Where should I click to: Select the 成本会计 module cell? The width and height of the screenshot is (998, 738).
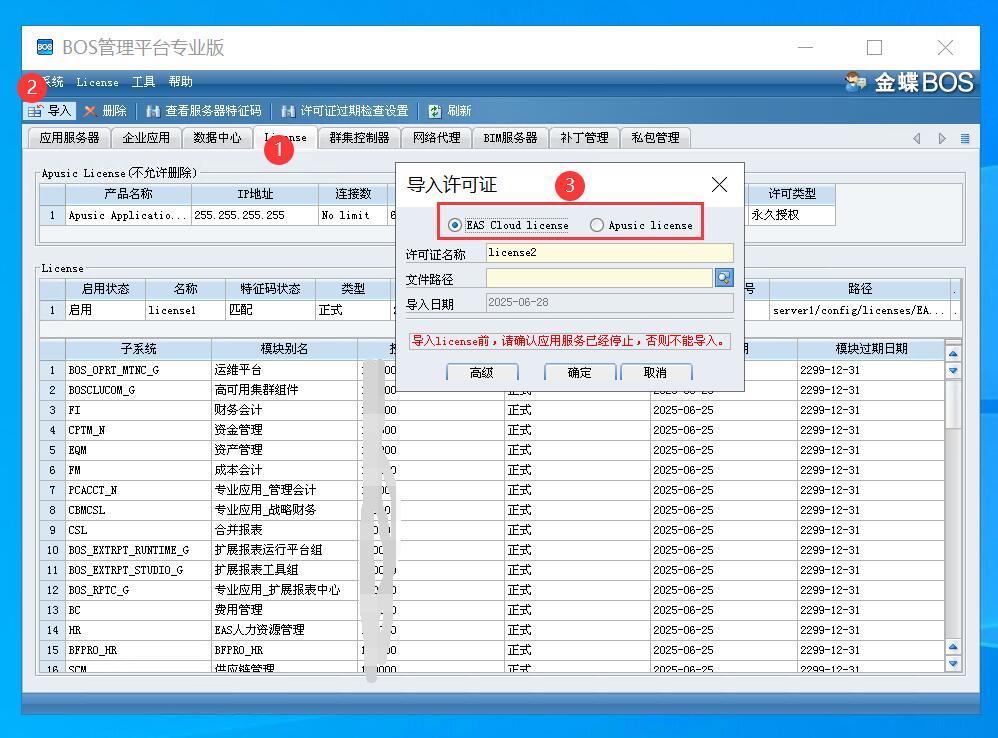(x=284, y=470)
